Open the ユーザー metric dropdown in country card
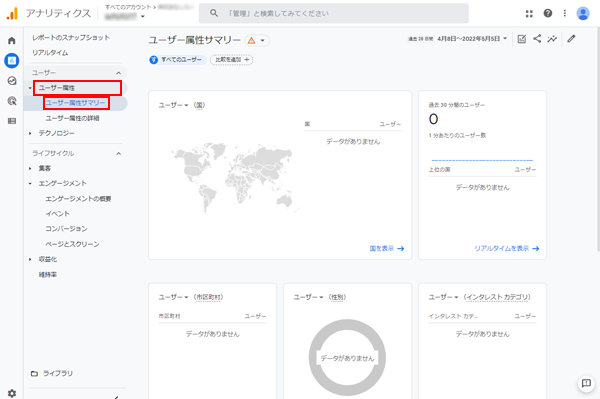Screen dimensions: 600x399 173,105
